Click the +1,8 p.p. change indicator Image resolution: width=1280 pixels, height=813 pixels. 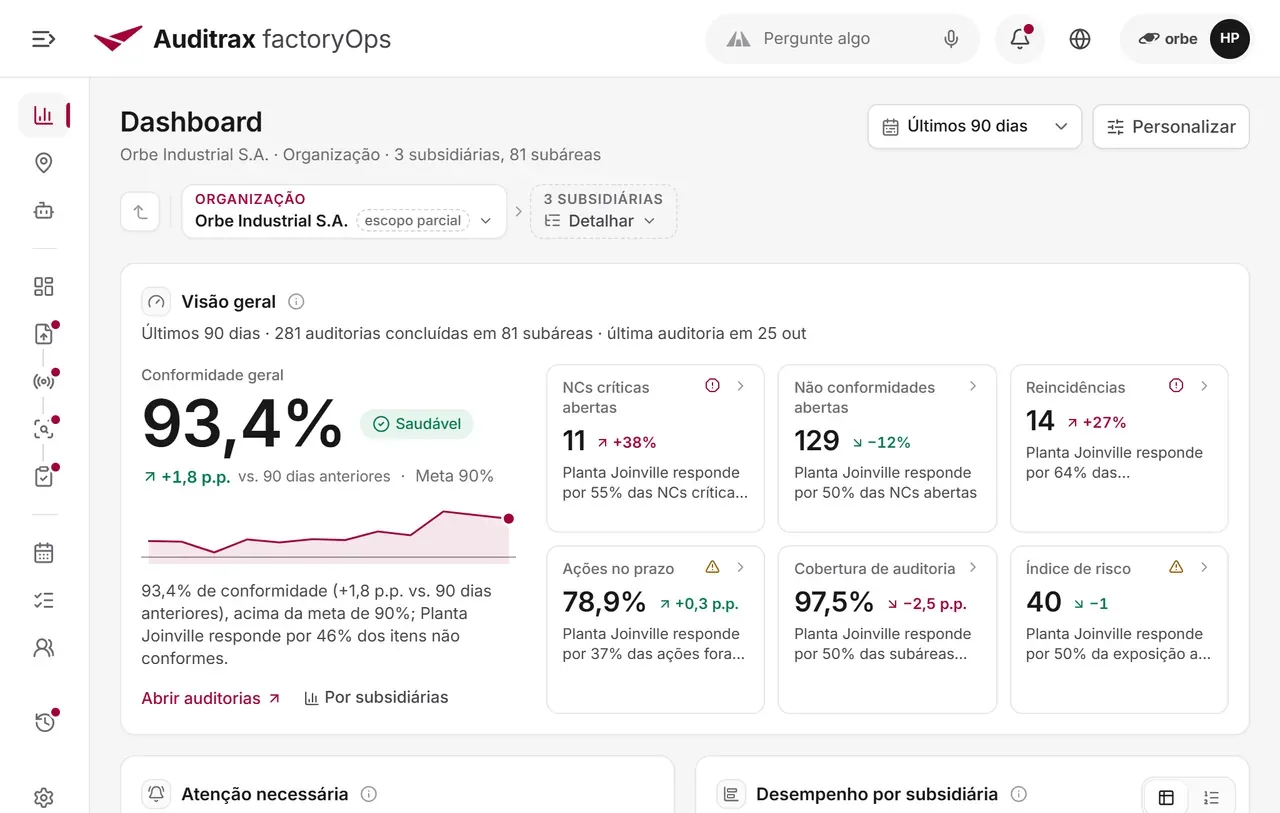pos(187,477)
